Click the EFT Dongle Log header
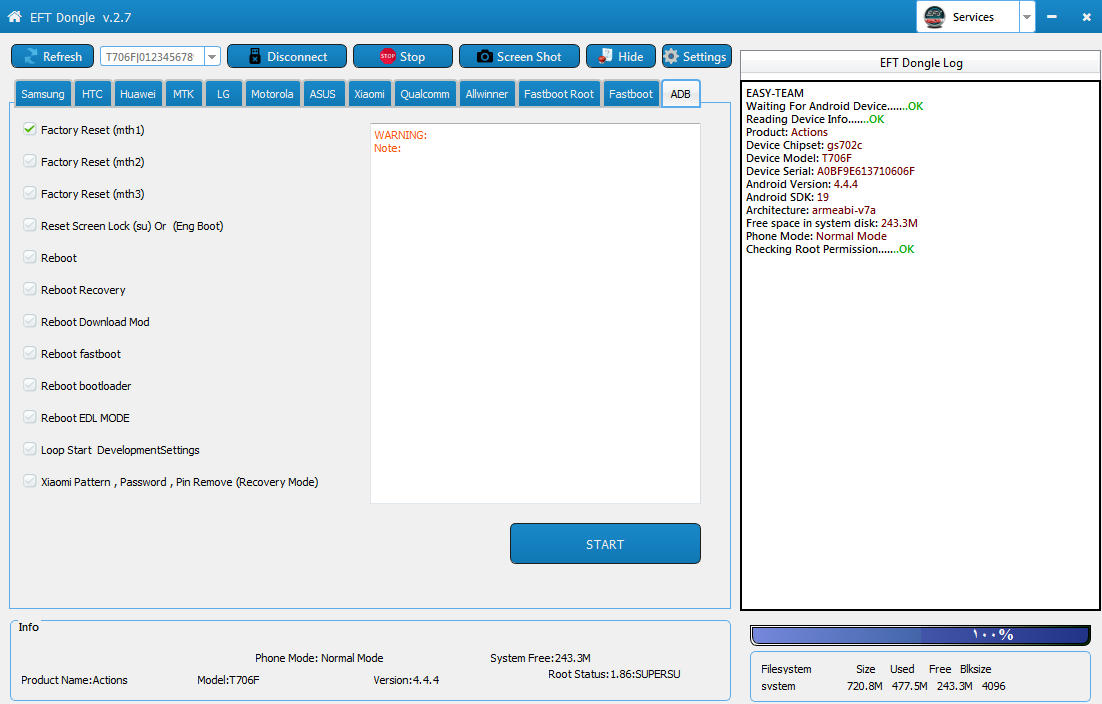 click(x=921, y=63)
